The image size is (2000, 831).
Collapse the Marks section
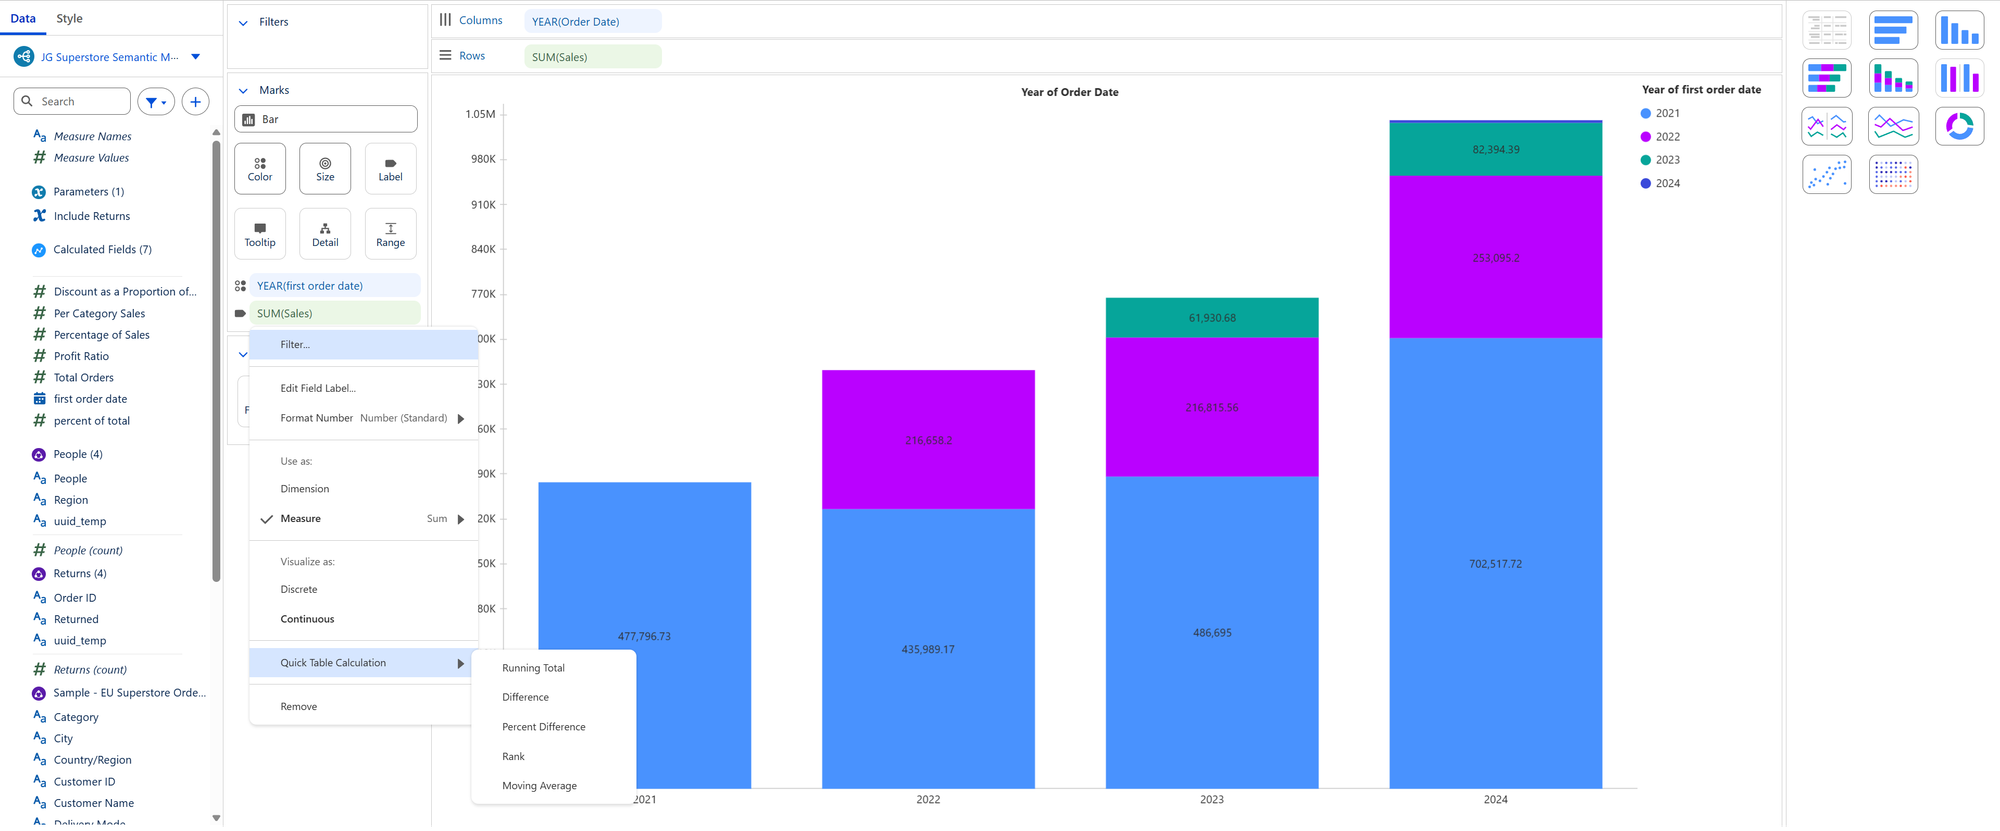[243, 90]
